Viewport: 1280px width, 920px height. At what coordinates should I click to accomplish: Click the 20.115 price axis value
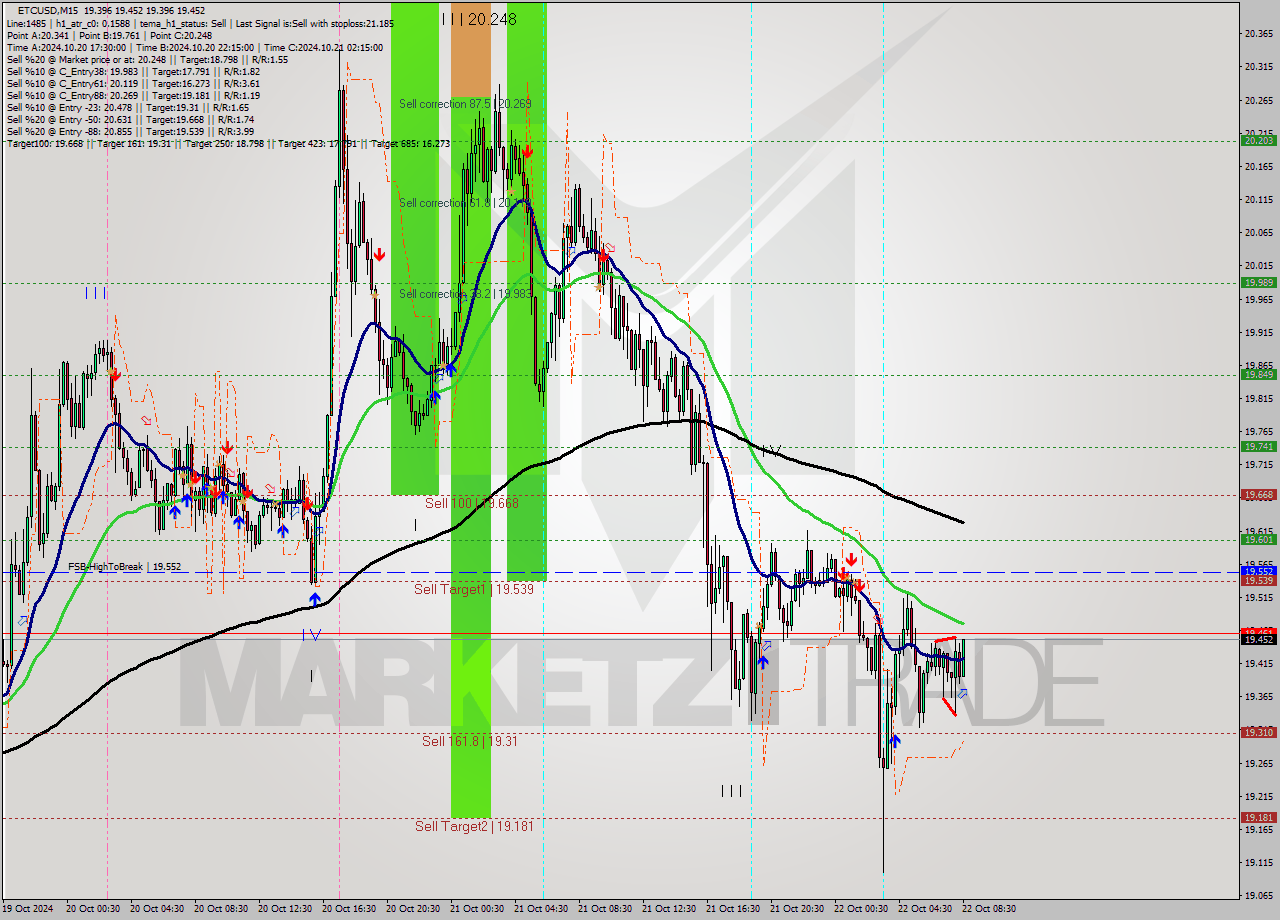click(1258, 199)
